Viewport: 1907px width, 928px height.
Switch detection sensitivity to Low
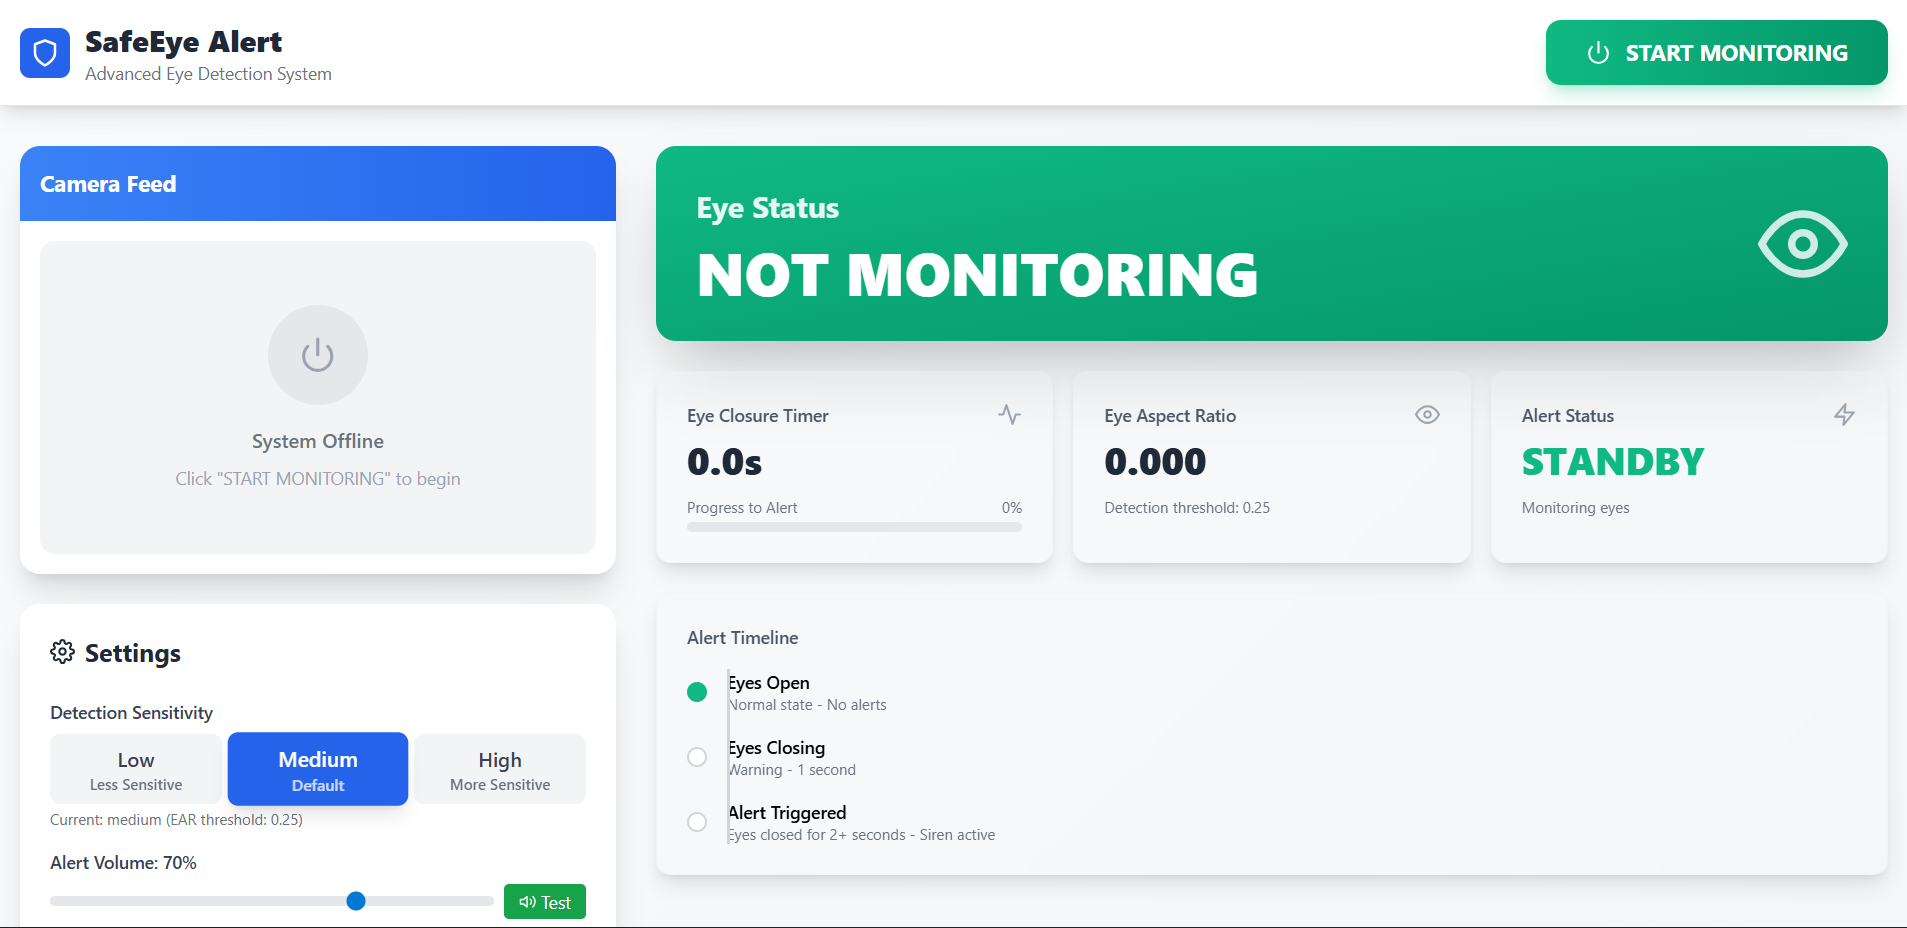point(135,769)
